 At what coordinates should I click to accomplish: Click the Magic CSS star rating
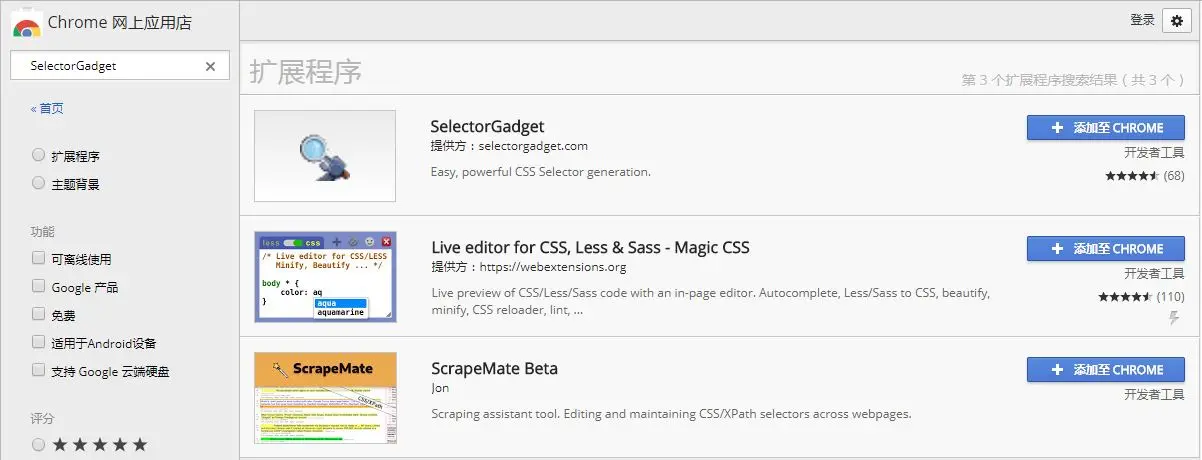pyautogui.click(x=1125, y=297)
